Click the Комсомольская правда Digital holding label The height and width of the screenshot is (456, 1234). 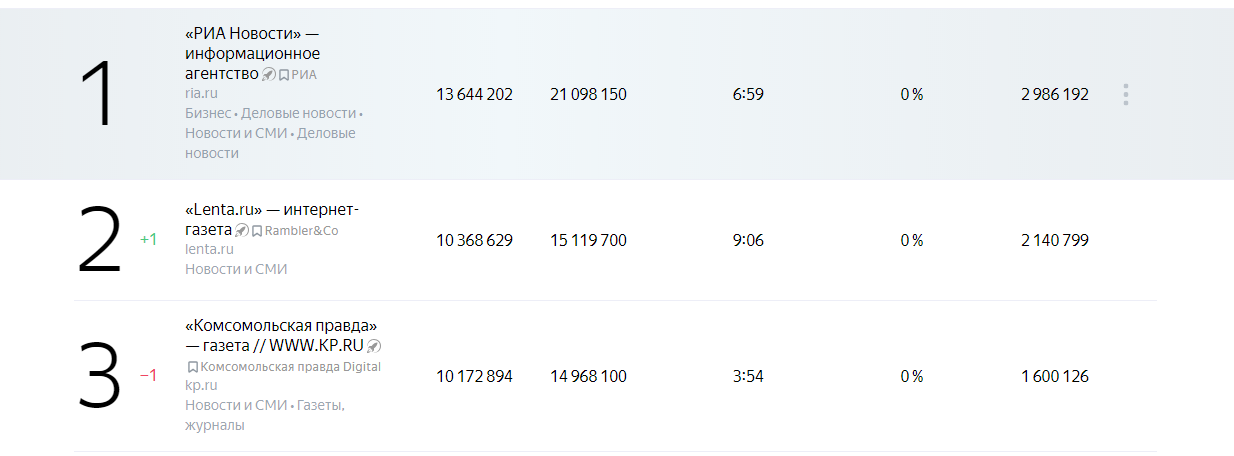pos(291,367)
